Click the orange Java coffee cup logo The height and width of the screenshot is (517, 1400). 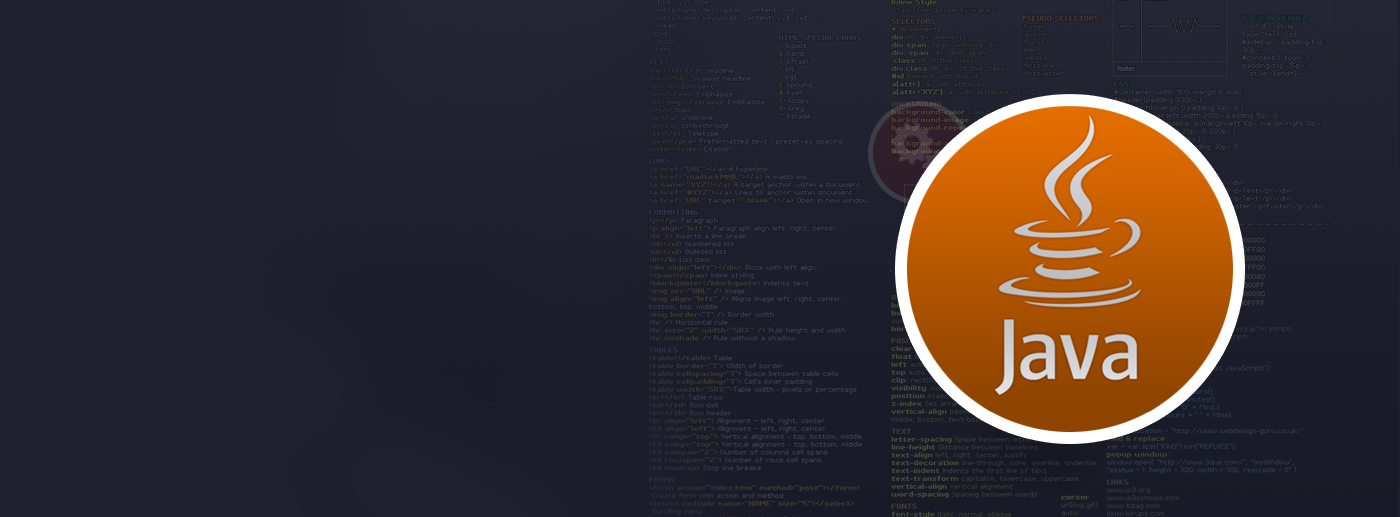point(1069,269)
